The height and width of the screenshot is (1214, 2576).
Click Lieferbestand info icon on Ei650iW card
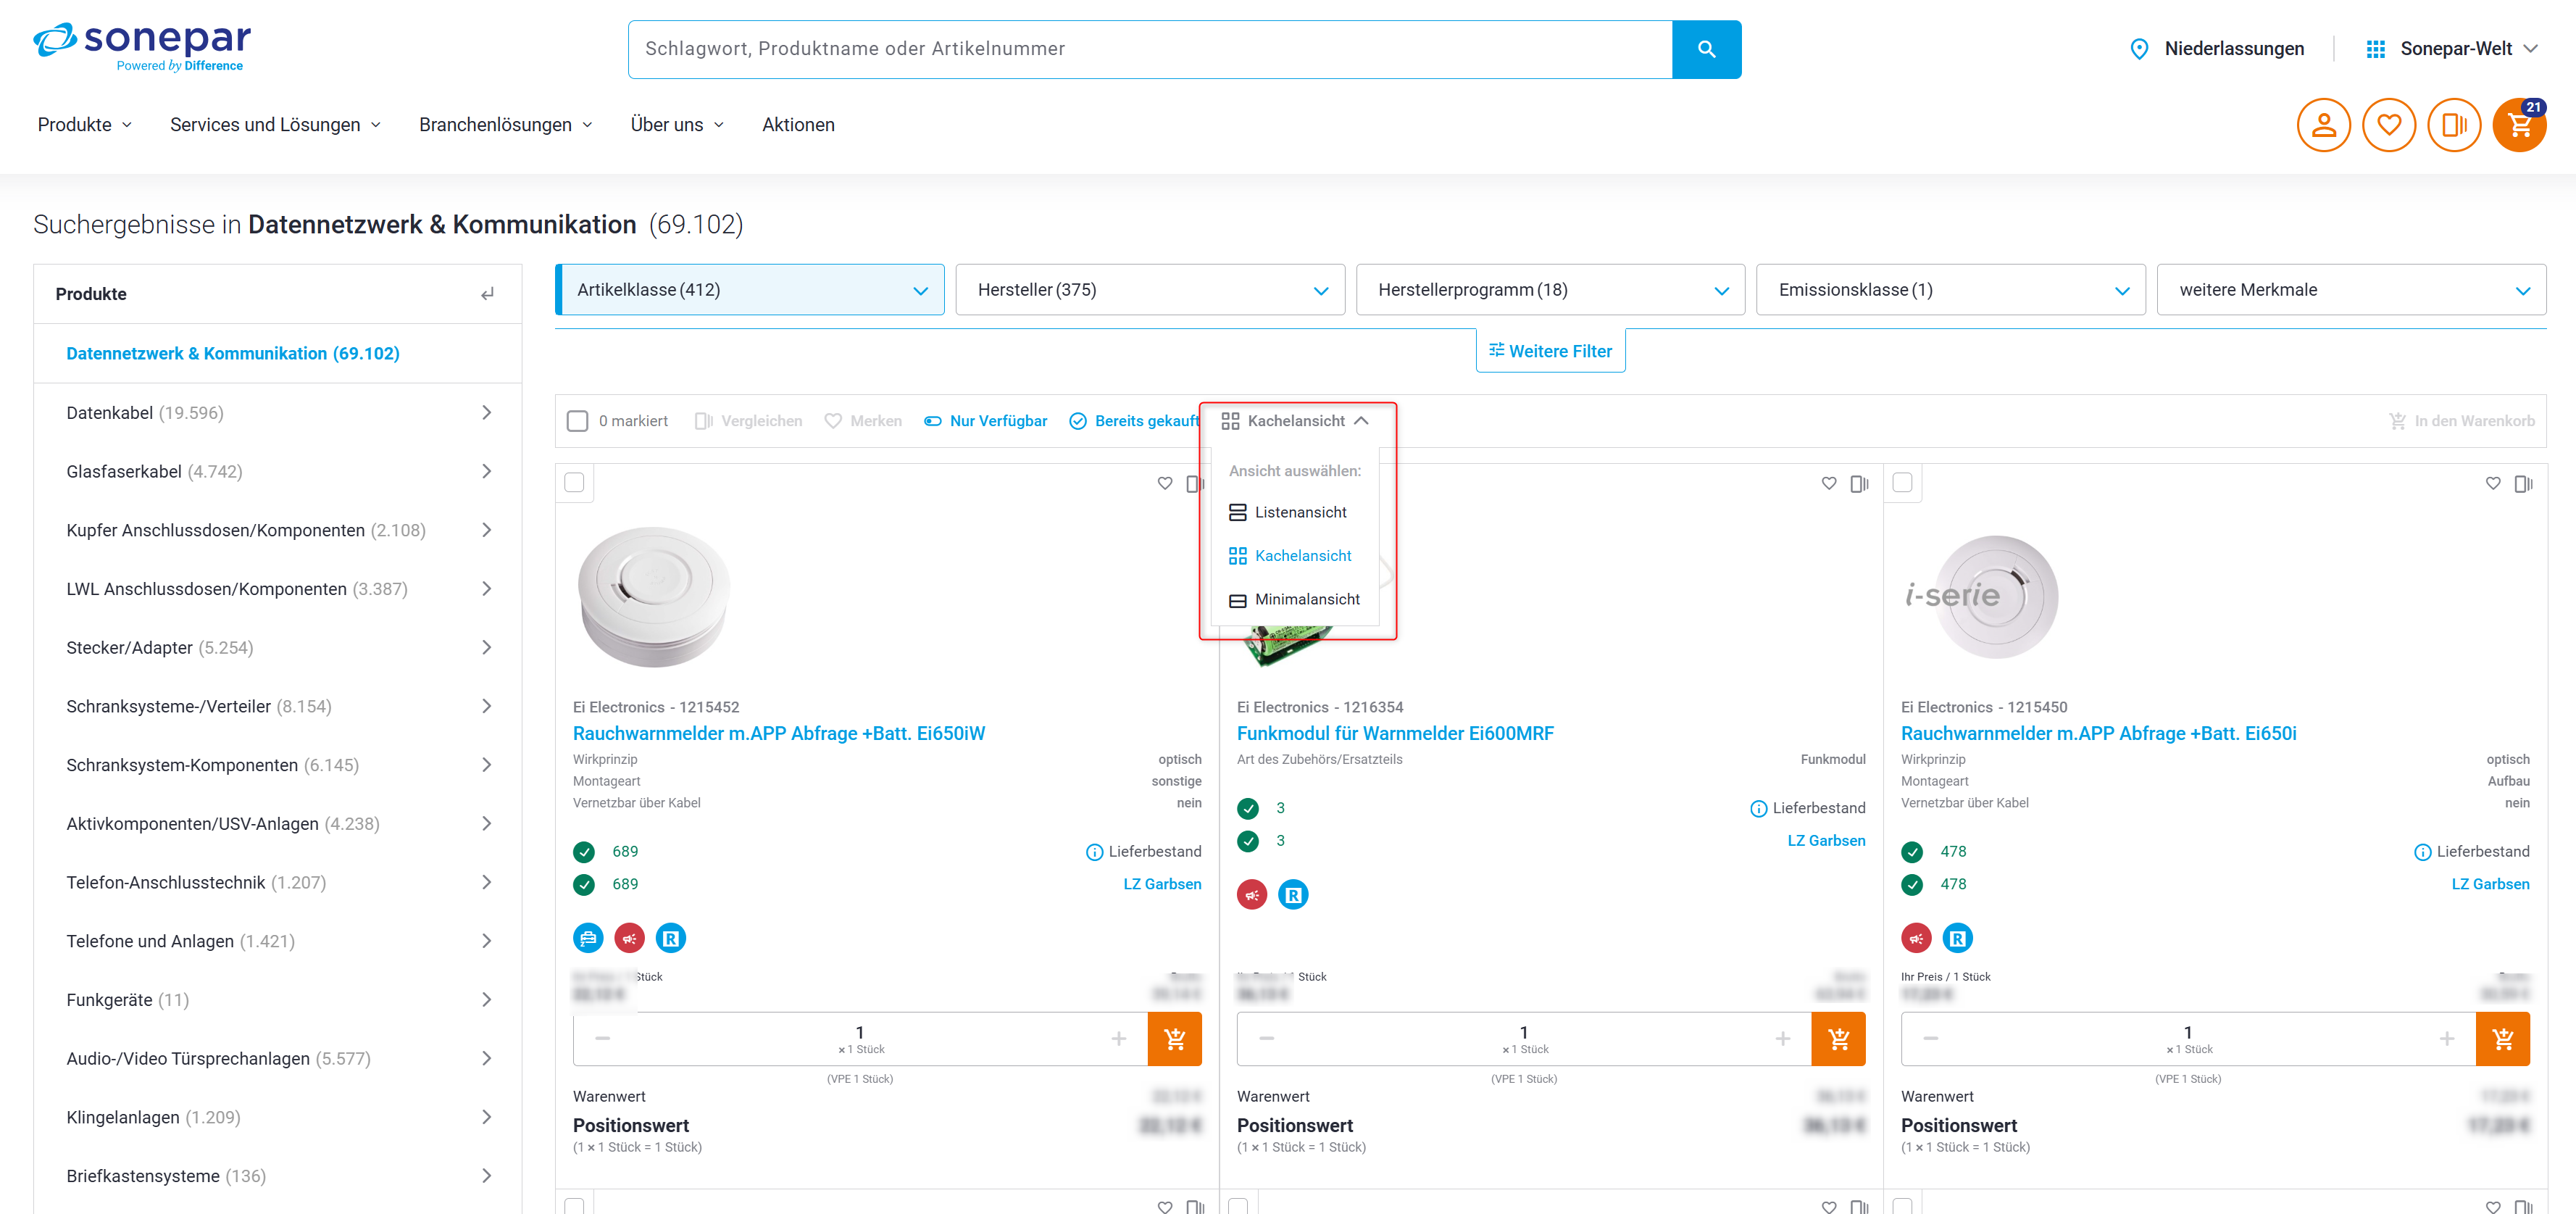(1094, 852)
